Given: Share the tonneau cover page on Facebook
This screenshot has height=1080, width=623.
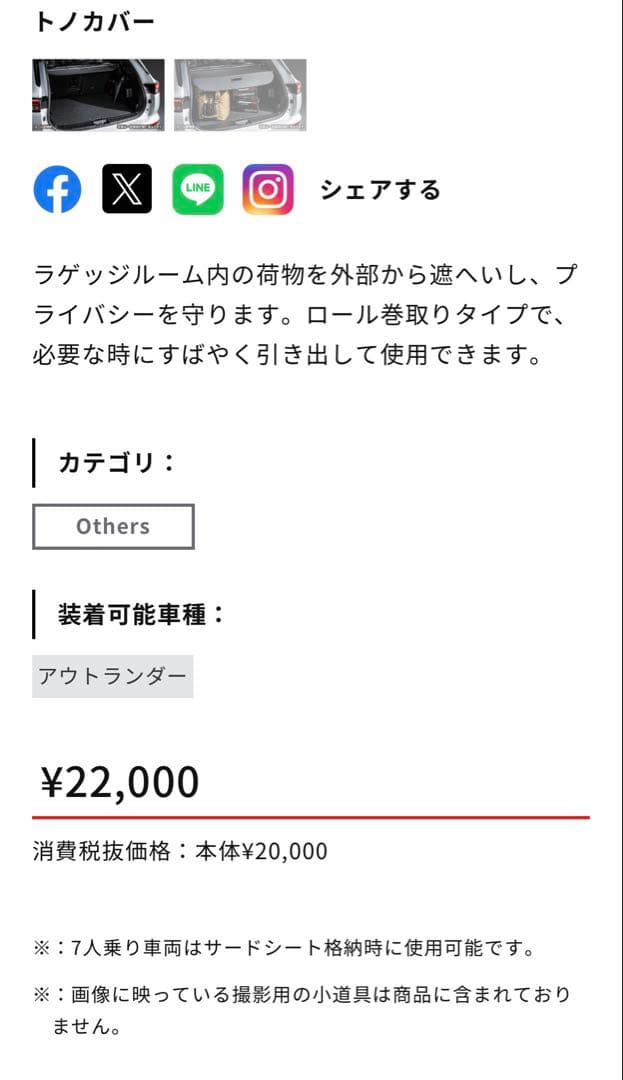Looking at the screenshot, I should pos(59,189).
